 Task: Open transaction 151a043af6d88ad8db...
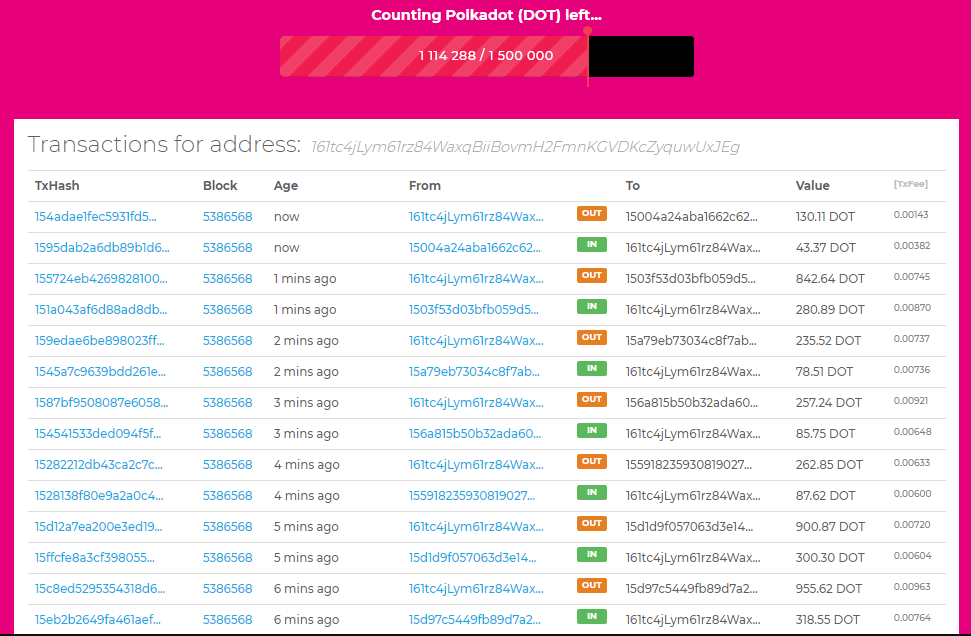coord(101,310)
